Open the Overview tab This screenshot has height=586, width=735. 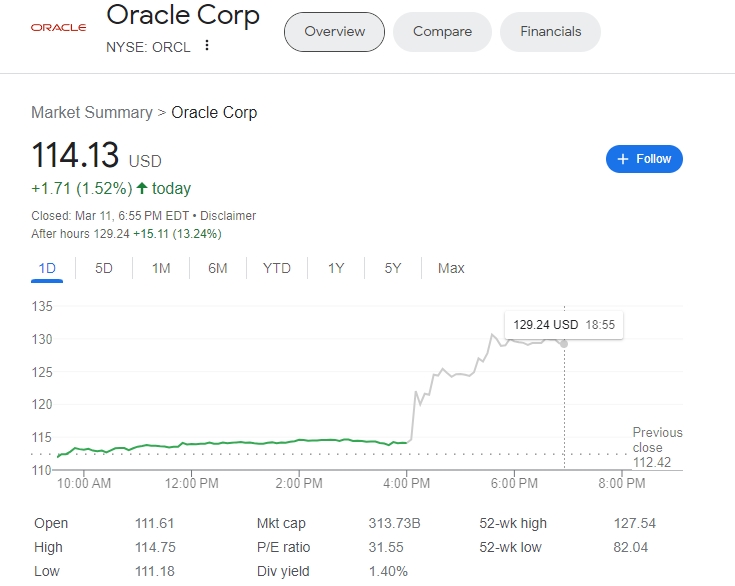pos(334,32)
